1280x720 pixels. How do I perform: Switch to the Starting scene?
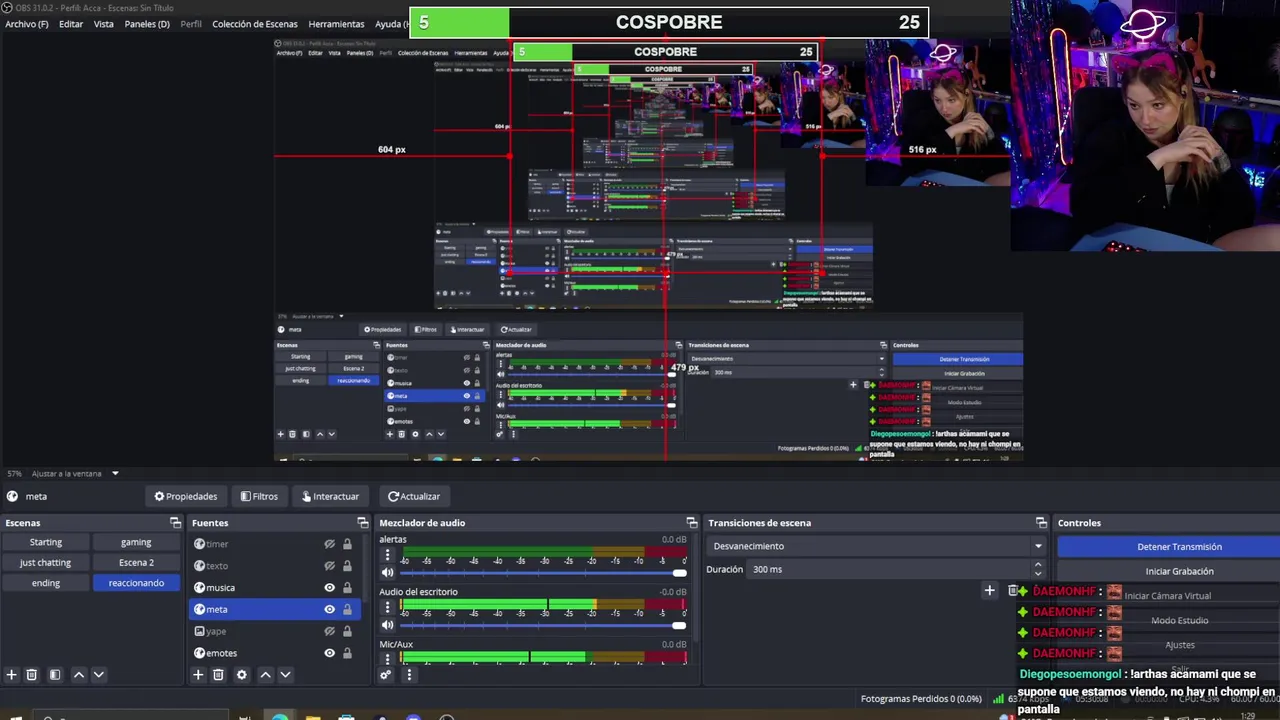(46, 542)
